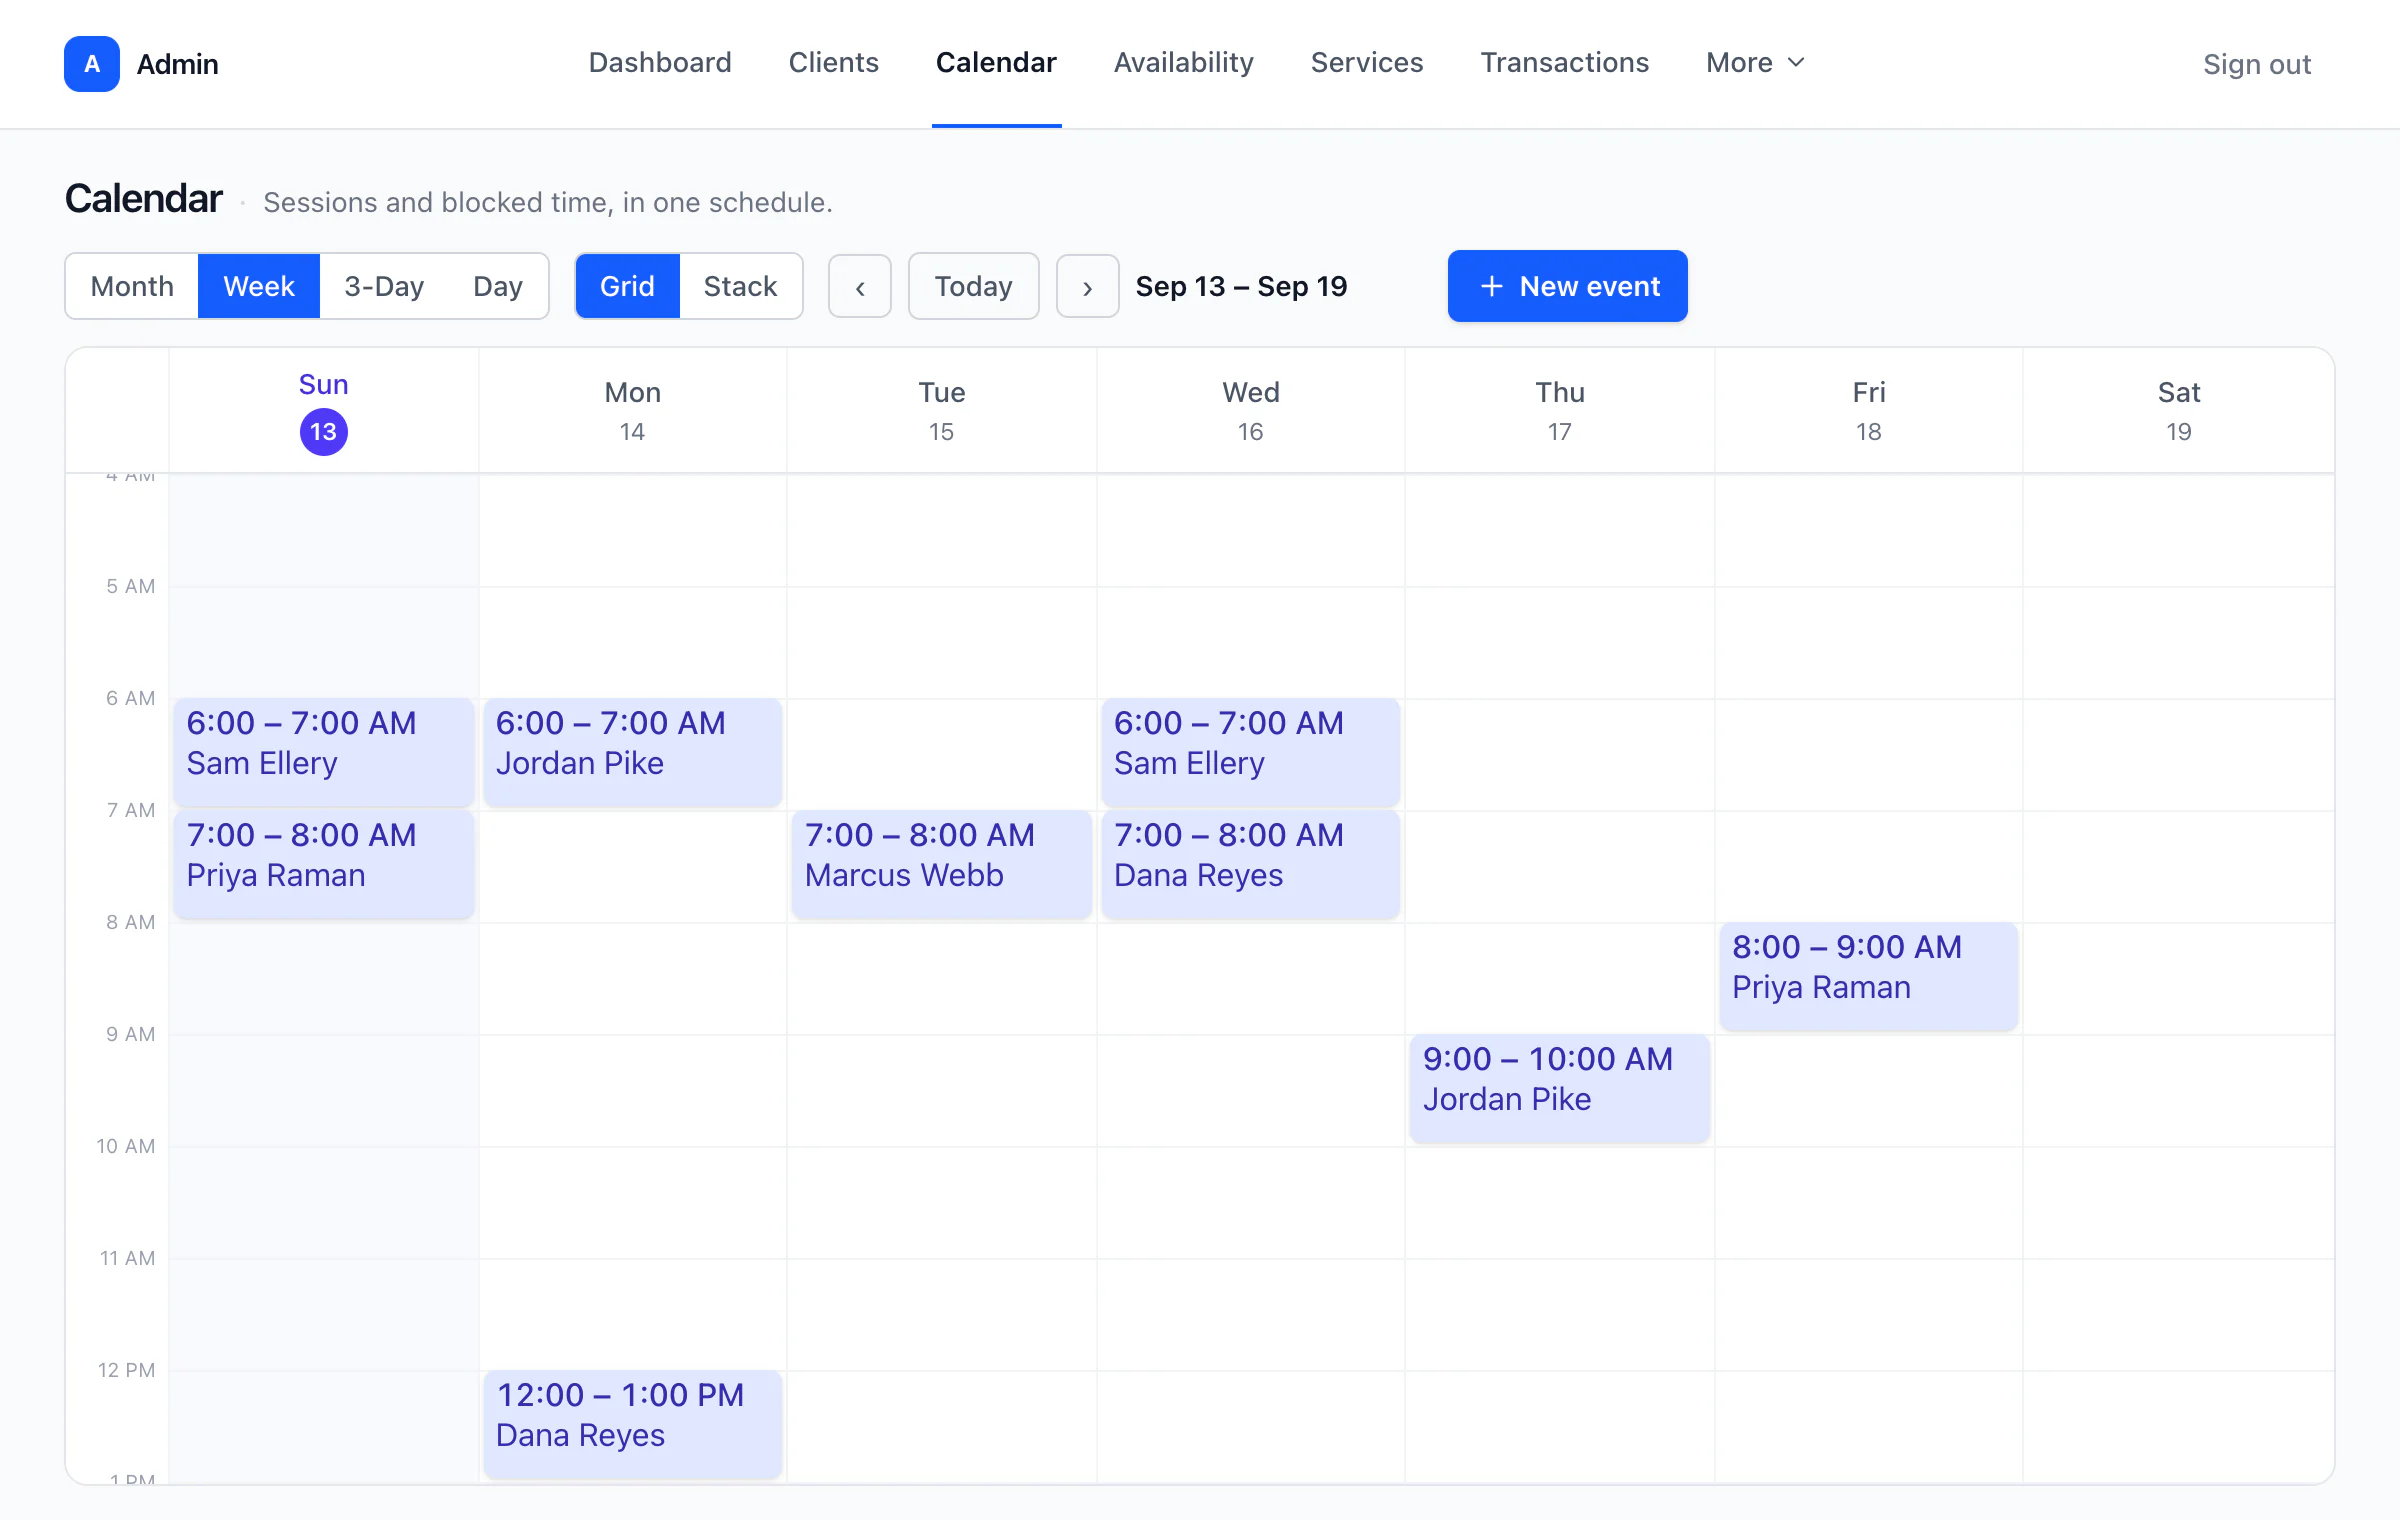Open Wednesday 7:00 AM Dana Reyes event
The width and height of the screenshot is (2400, 1520).
pos(1251,864)
